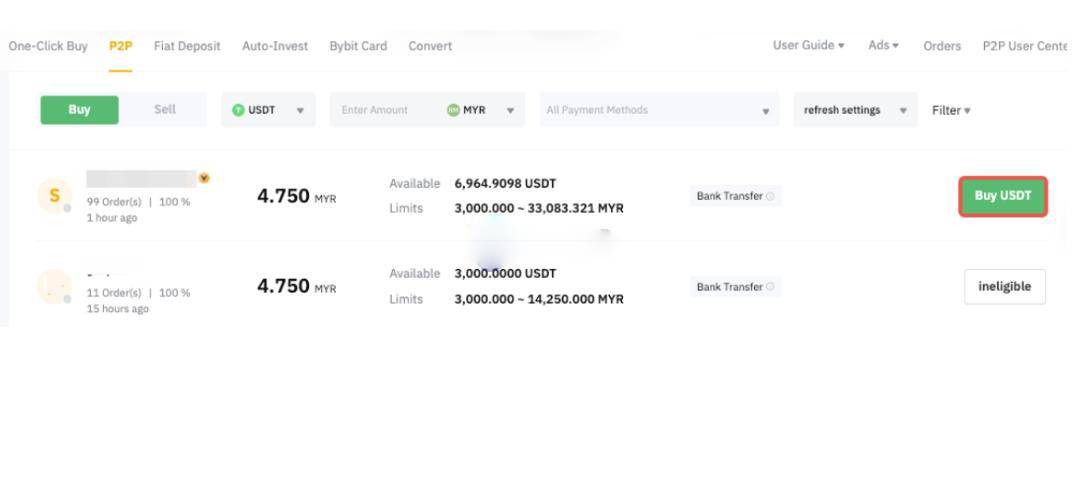Open the Fiat Deposit tab
This screenshot has width=1083, height=487.
[187, 46]
